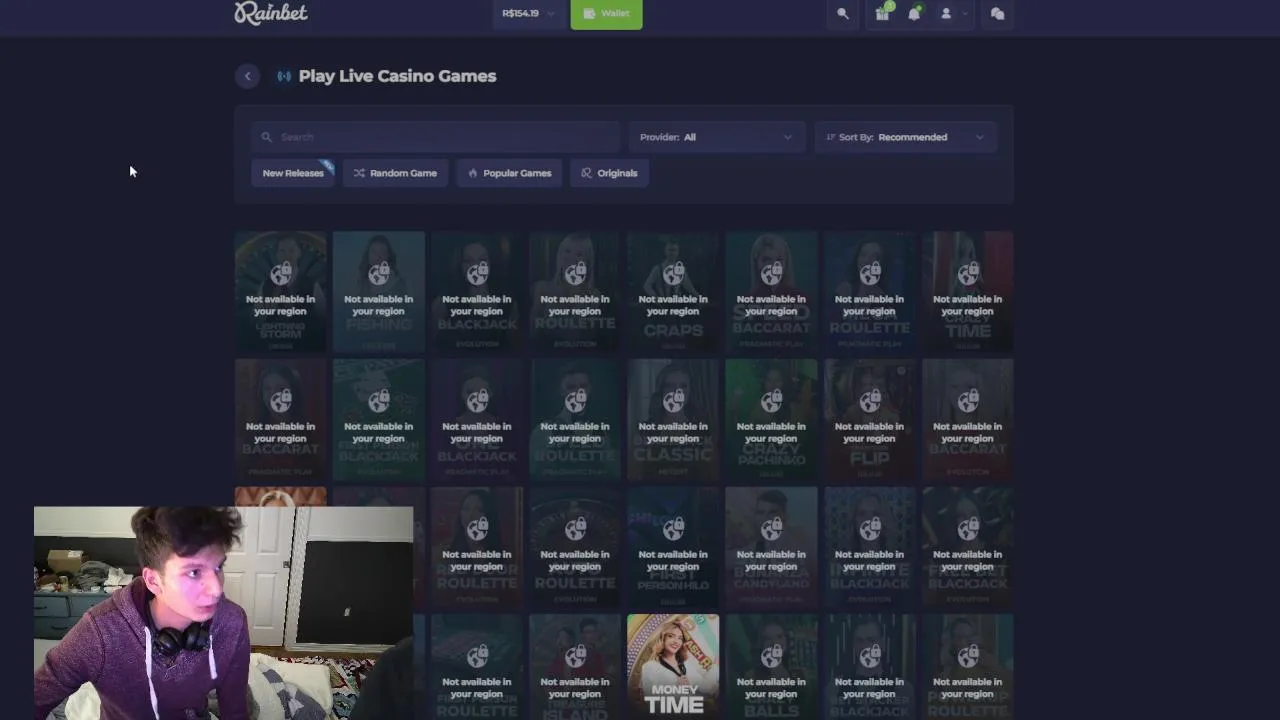
Task: Open the green Wallet button
Action: tap(606, 14)
